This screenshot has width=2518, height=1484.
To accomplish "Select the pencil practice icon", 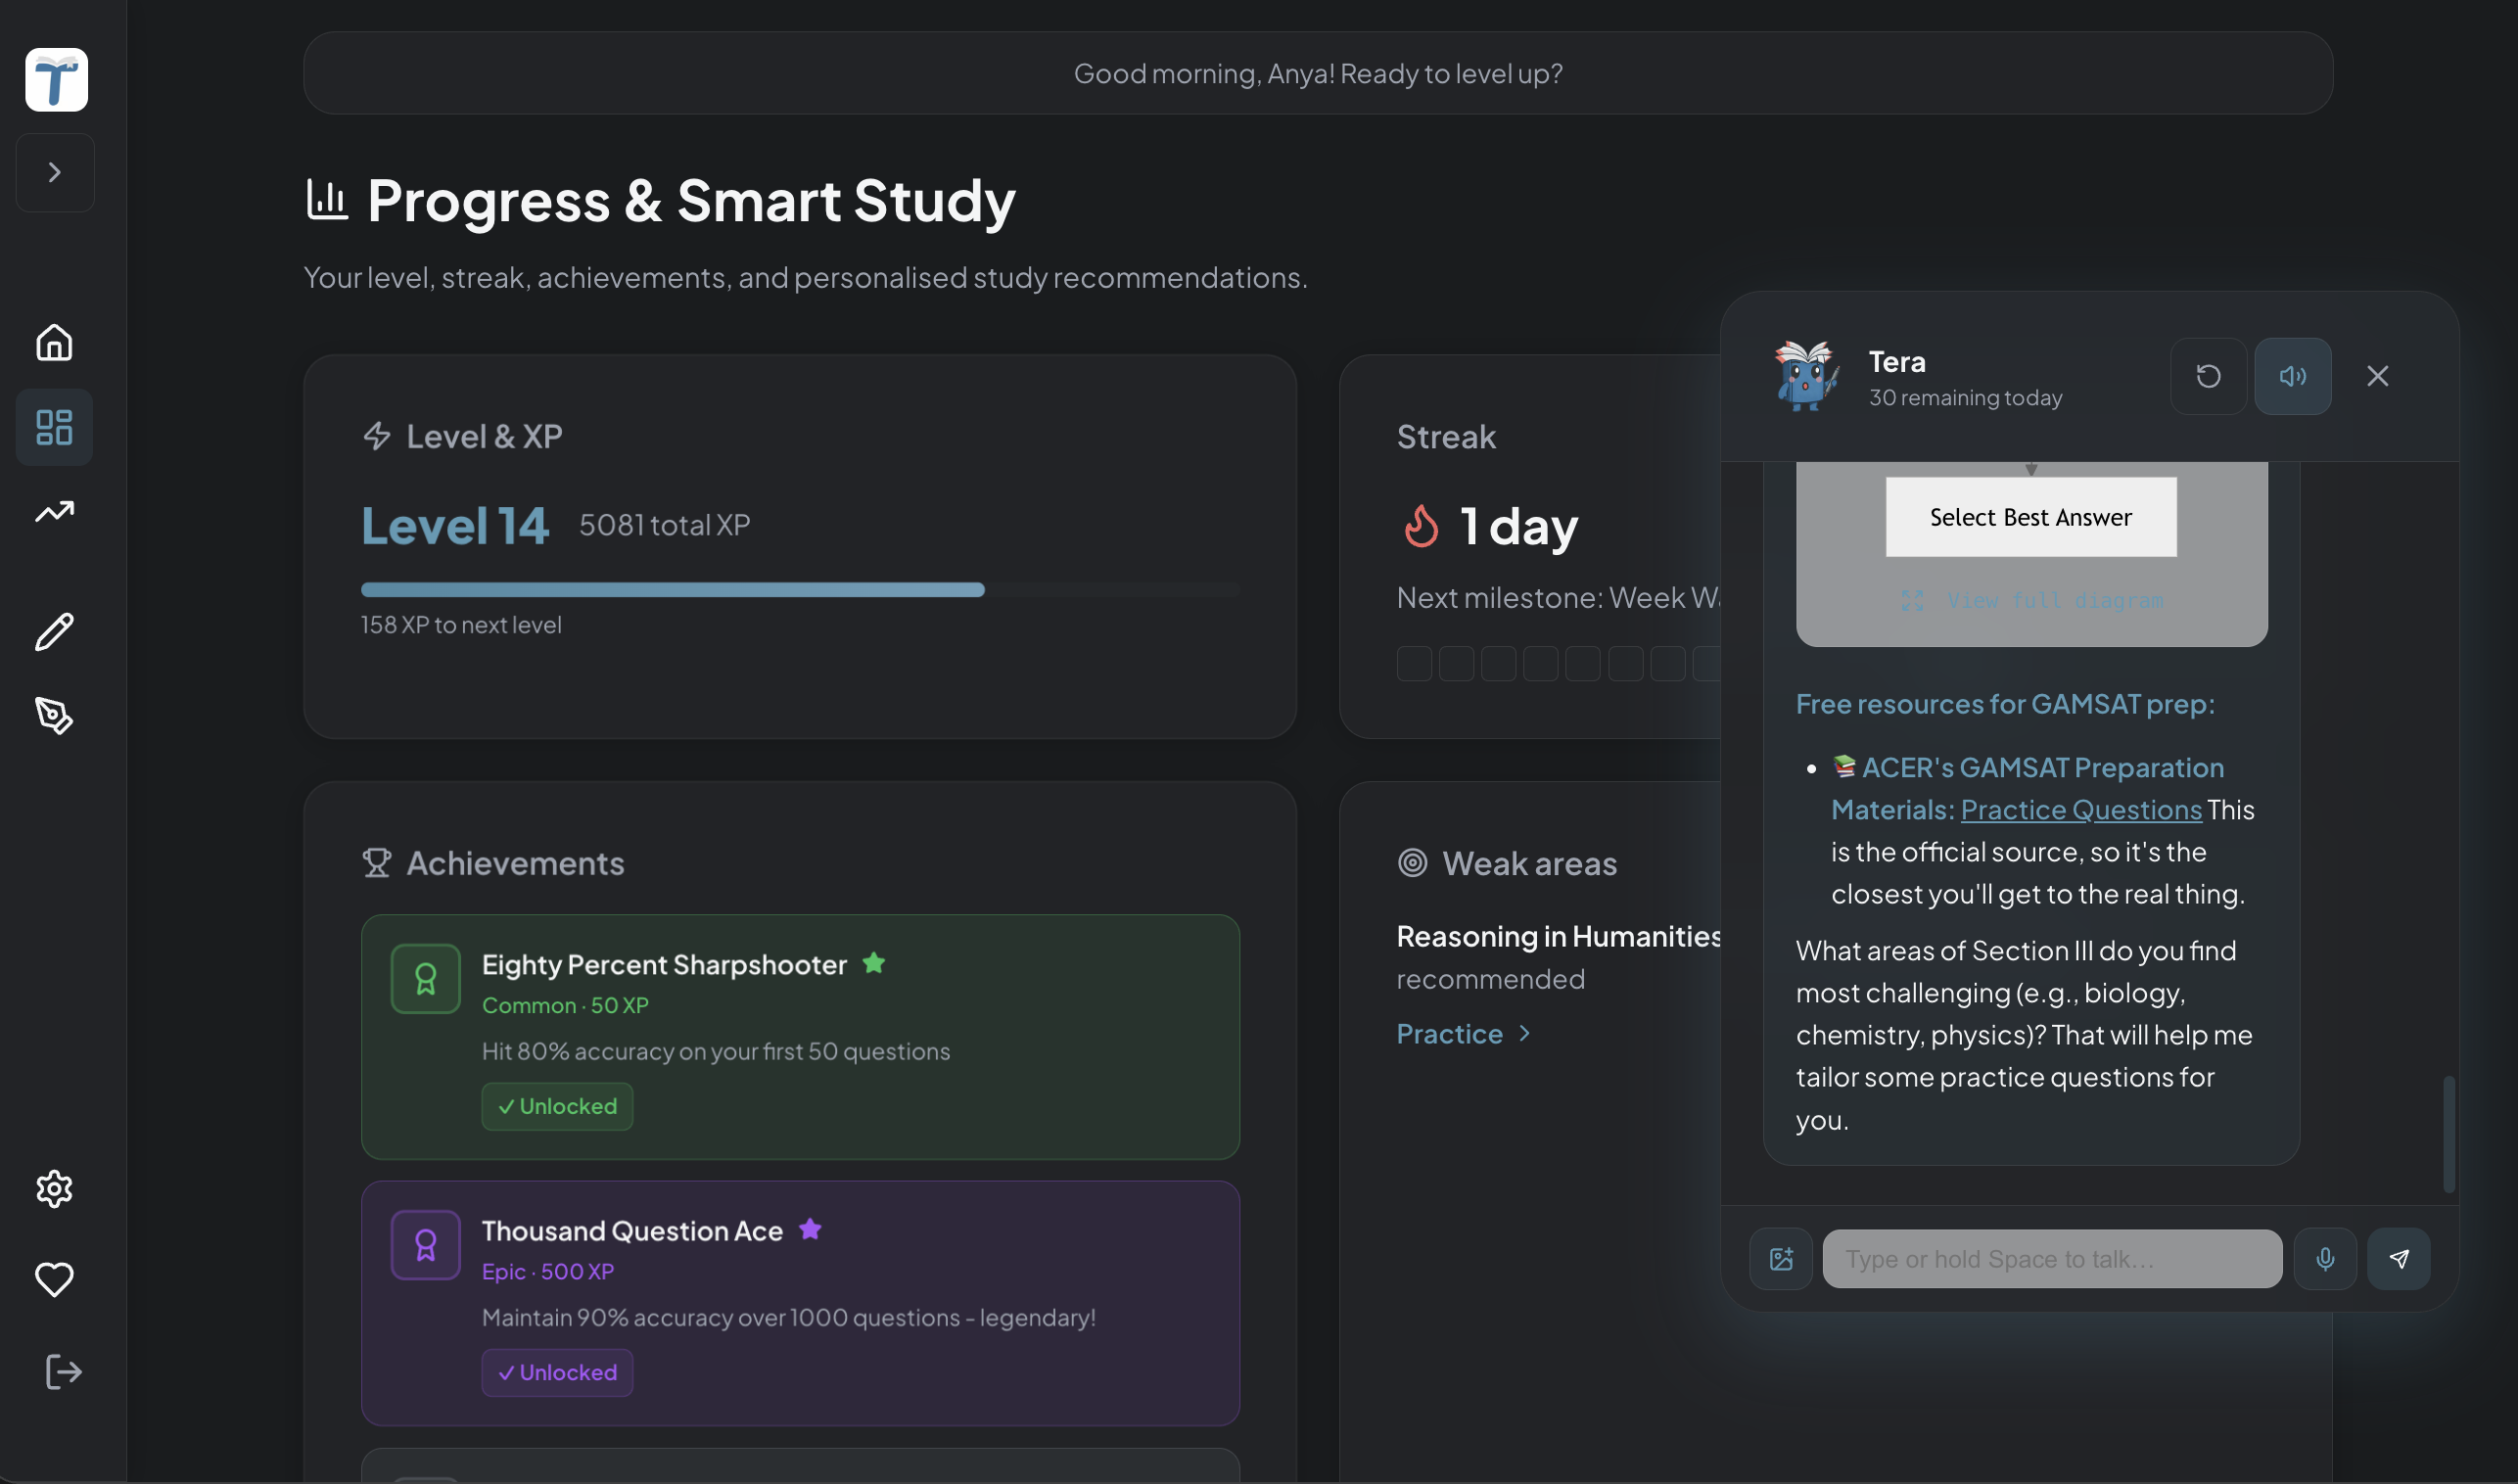I will click(54, 632).
